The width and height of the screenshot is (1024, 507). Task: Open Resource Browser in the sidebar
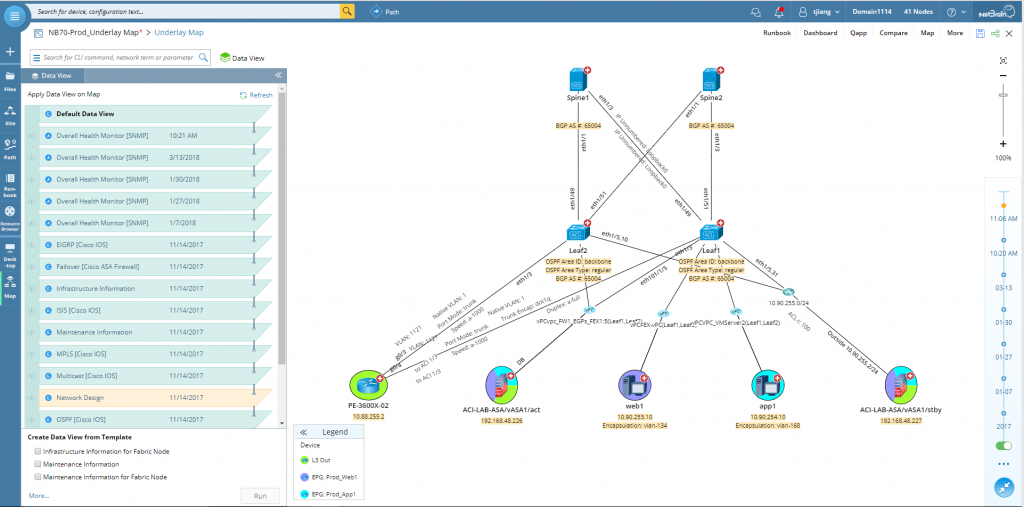(x=10, y=219)
